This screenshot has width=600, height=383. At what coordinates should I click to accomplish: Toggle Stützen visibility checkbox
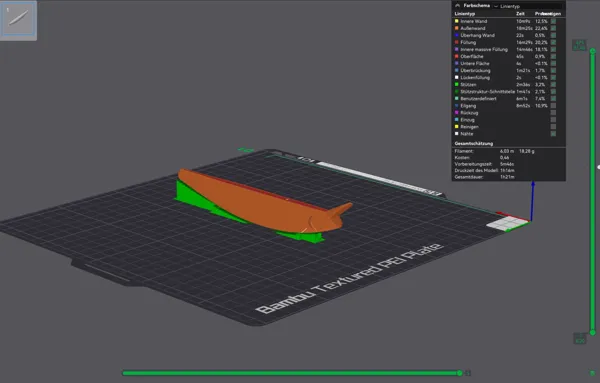click(x=553, y=85)
